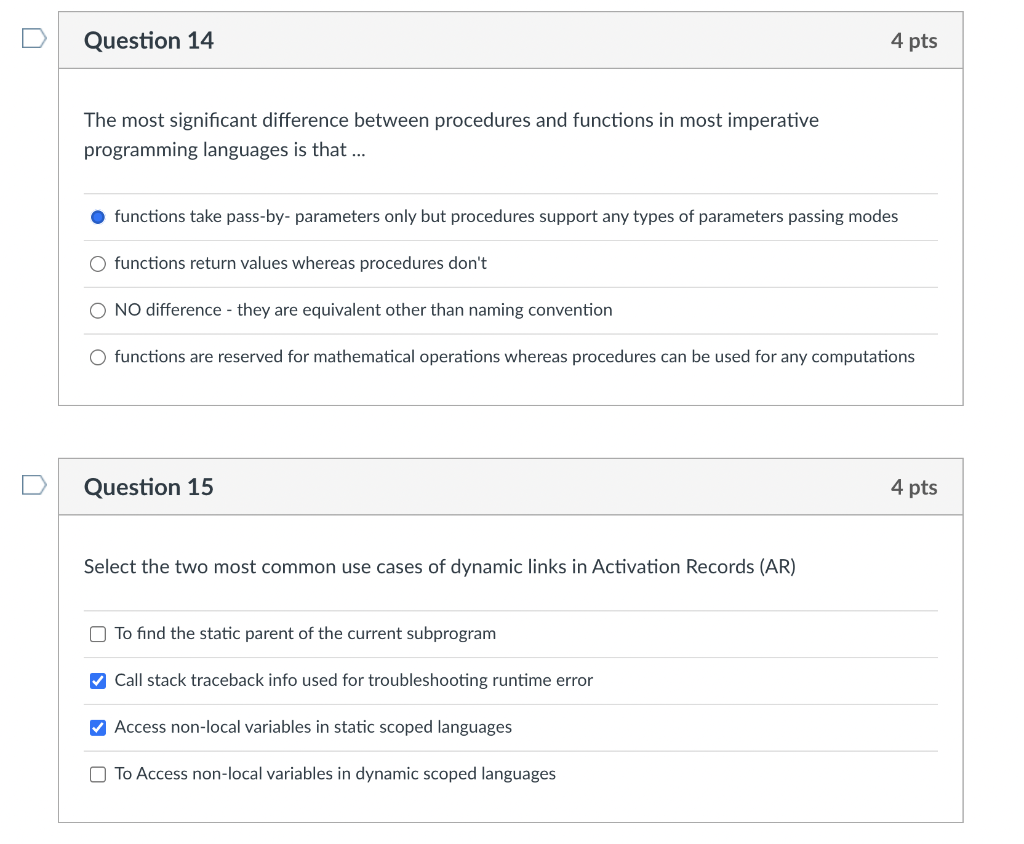The width and height of the screenshot is (1024, 844).
Task: Choose the 'NO difference' radio circle
Action: click(98, 311)
